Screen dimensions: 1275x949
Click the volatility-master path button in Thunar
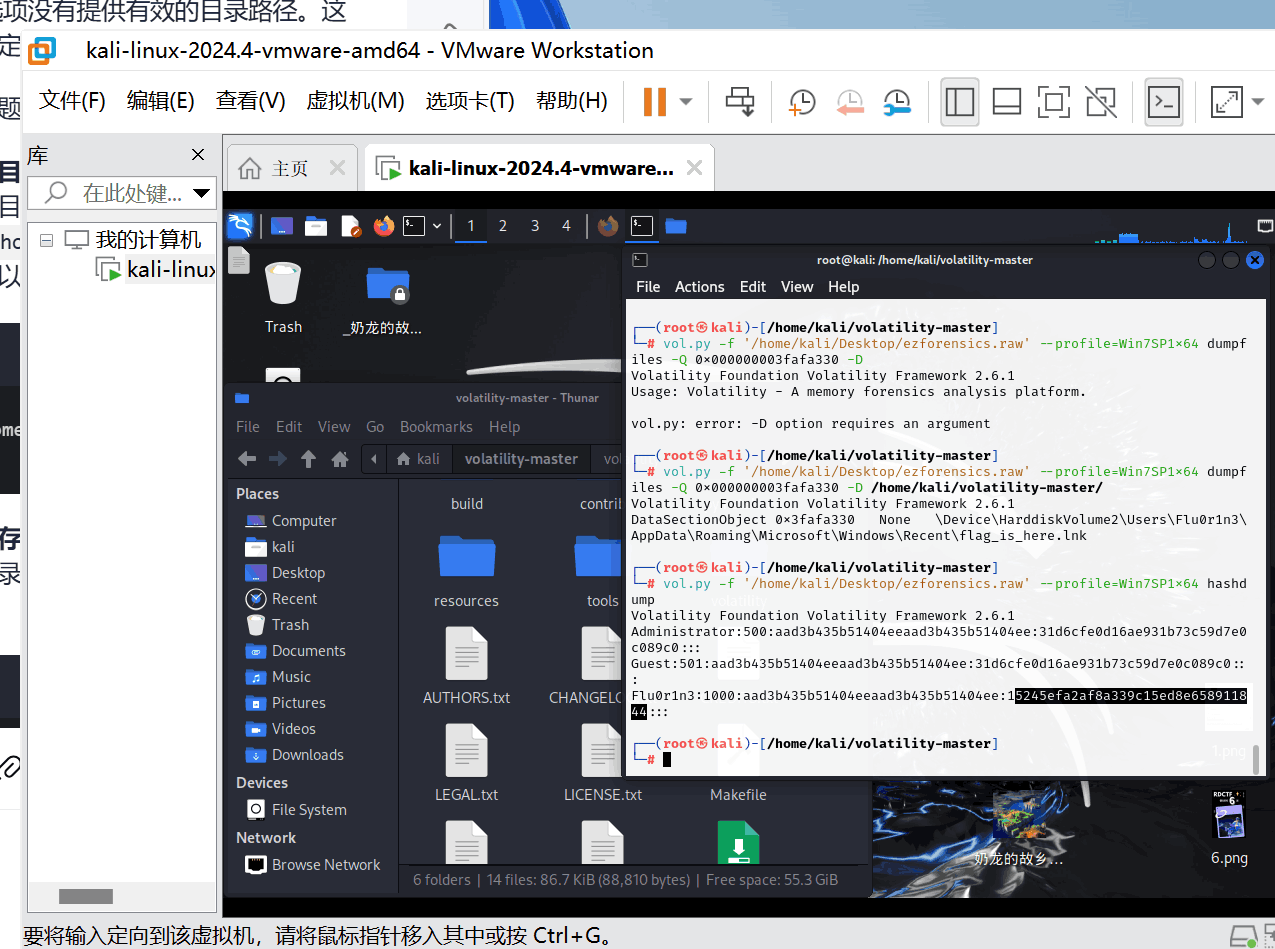click(x=521, y=459)
